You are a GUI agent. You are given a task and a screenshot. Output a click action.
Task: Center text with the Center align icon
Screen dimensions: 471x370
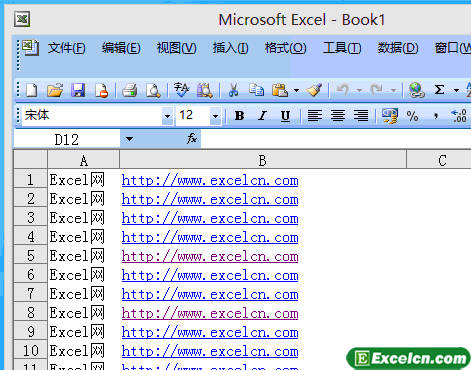338,116
